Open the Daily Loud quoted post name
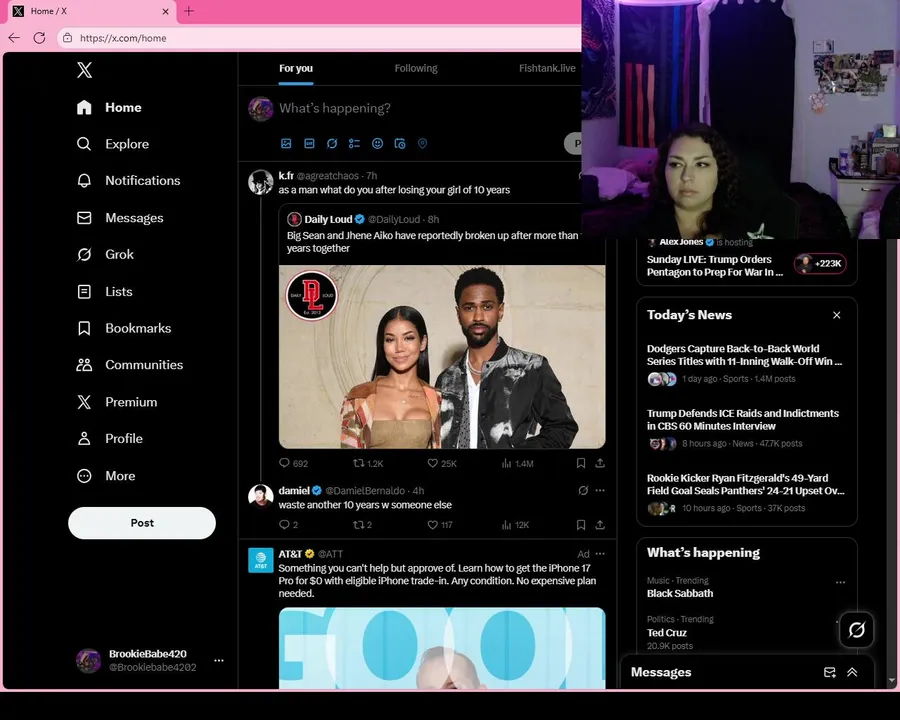900x720 pixels. 328,219
